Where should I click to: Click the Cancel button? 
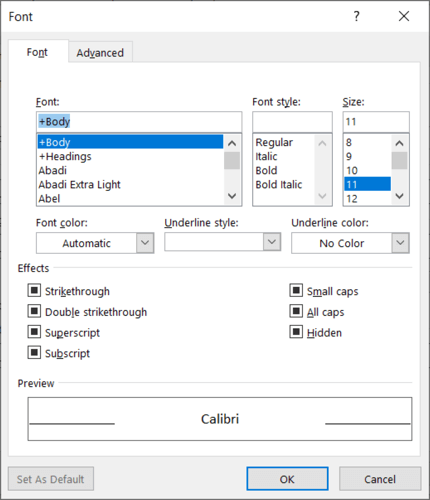click(380, 479)
